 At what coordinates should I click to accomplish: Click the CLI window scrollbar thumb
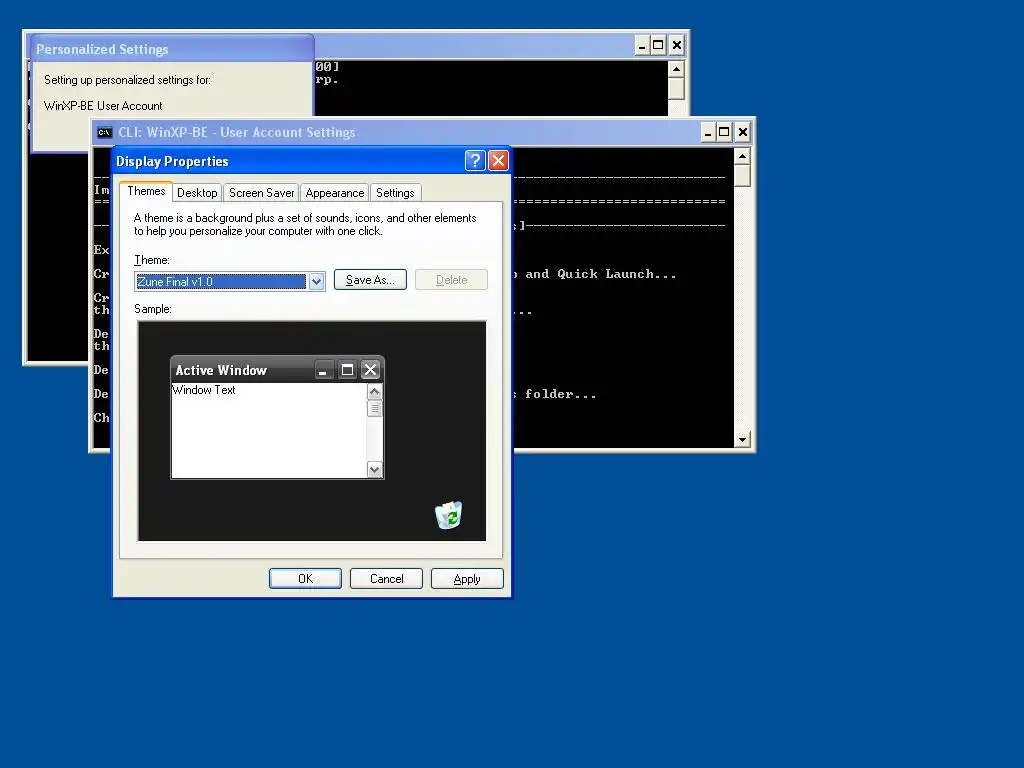[742, 176]
